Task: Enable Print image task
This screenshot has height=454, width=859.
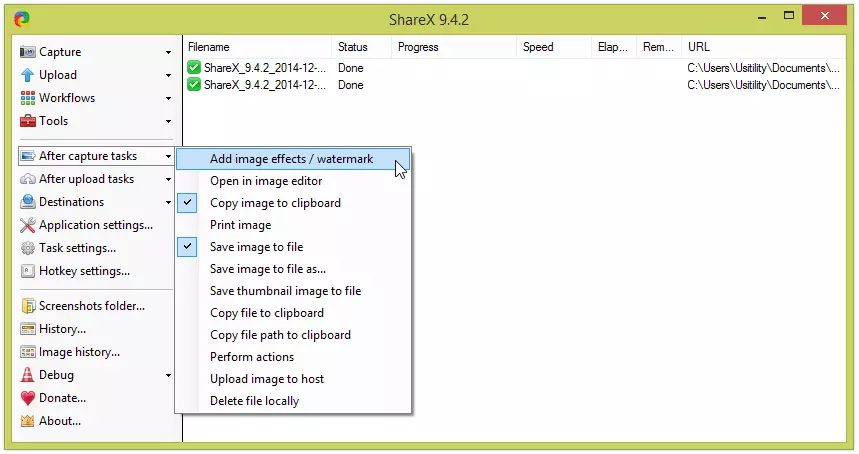Action: (293, 225)
